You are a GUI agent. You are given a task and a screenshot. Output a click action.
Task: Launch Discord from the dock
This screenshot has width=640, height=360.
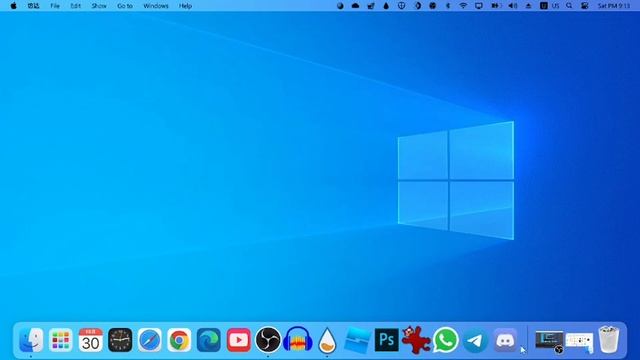505,340
